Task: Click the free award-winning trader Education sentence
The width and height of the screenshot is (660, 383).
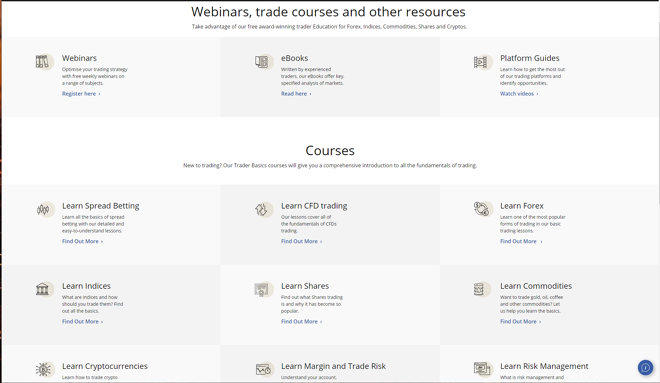Action: pyautogui.click(x=330, y=27)
